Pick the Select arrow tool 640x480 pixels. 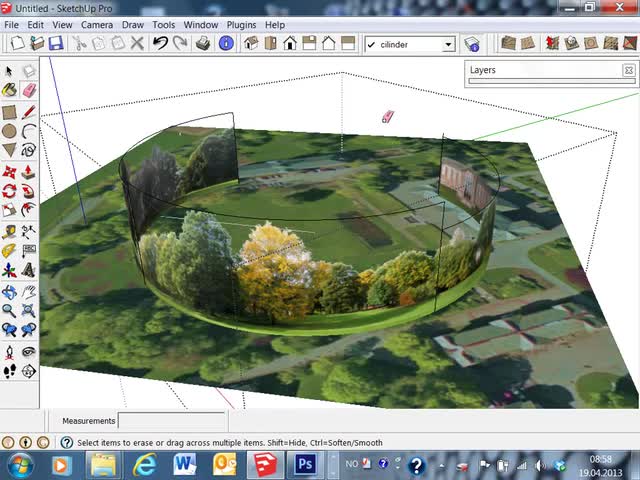tap(9, 71)
